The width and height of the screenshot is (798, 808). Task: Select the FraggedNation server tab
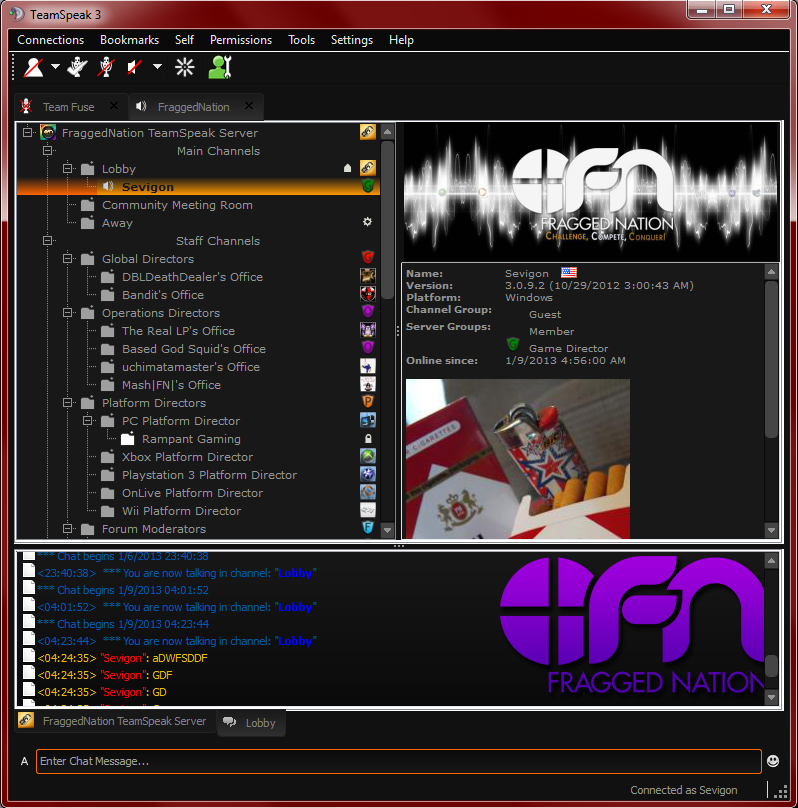[193, 107]
